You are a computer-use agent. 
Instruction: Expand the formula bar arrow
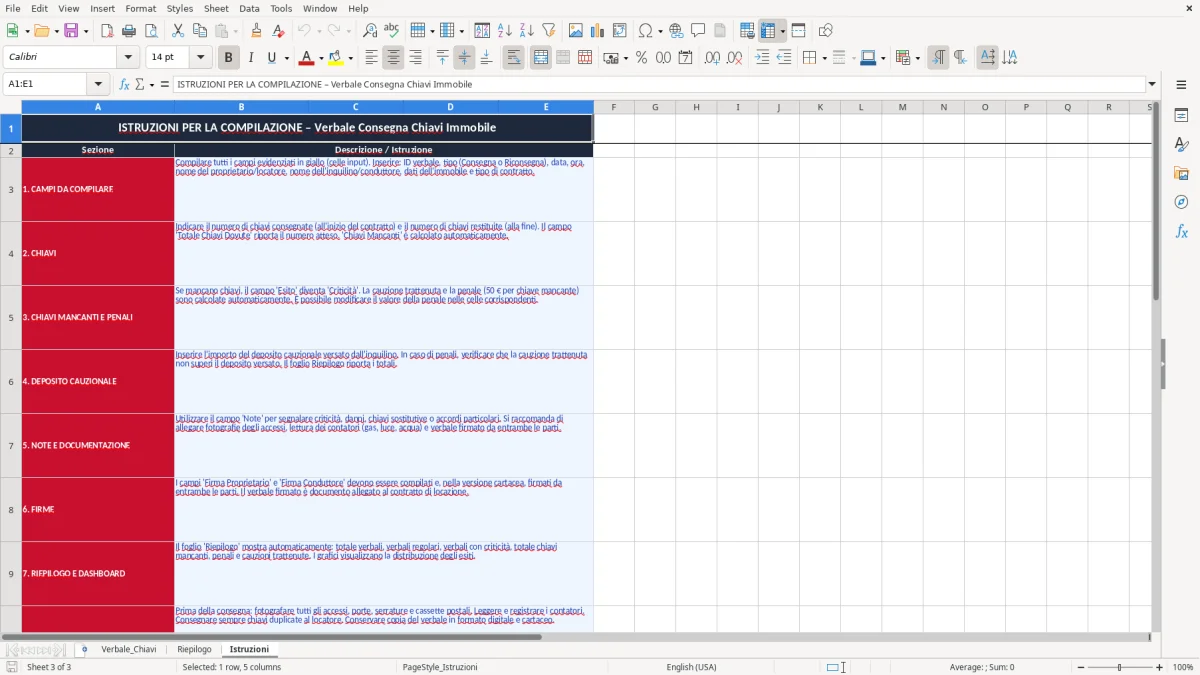[1152, 84]
